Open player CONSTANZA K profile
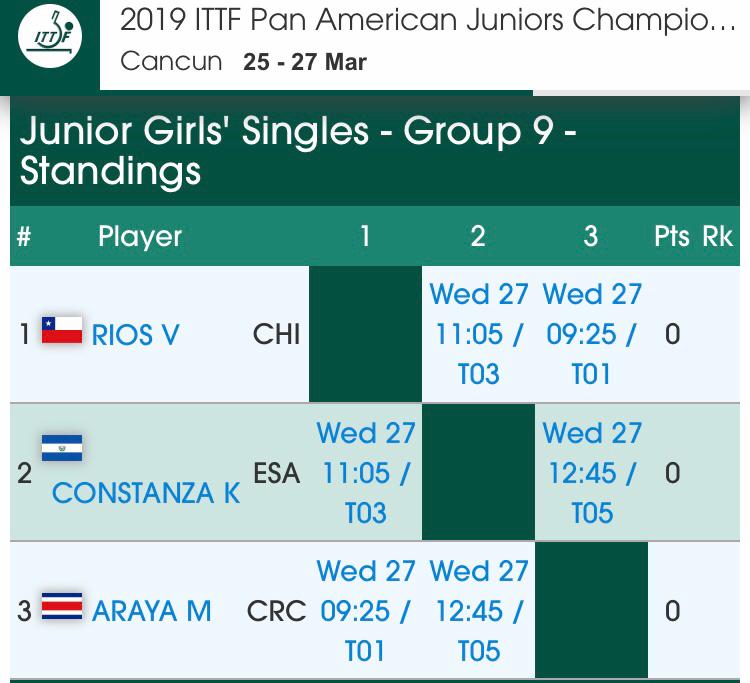 click(146, 493)
